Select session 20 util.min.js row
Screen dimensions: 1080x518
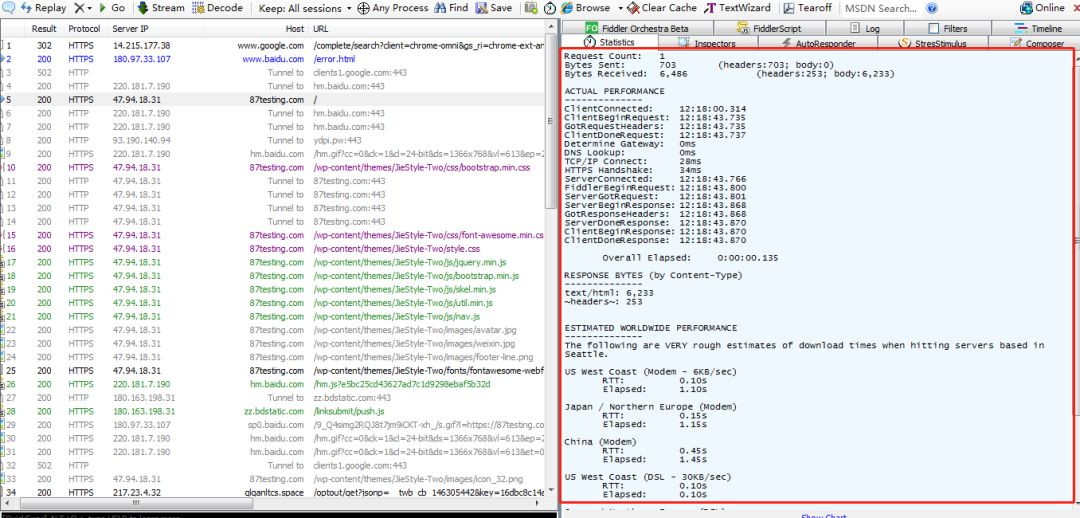(x=273, y=303)
